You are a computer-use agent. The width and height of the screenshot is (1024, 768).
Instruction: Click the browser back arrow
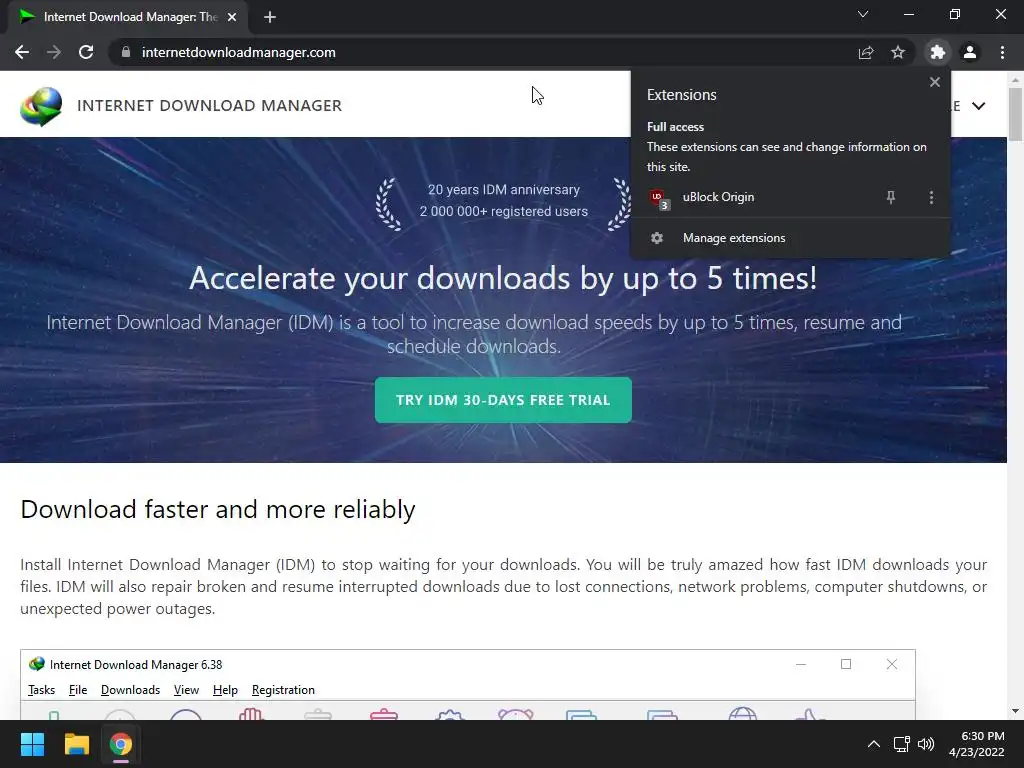[x=22, y=52]
